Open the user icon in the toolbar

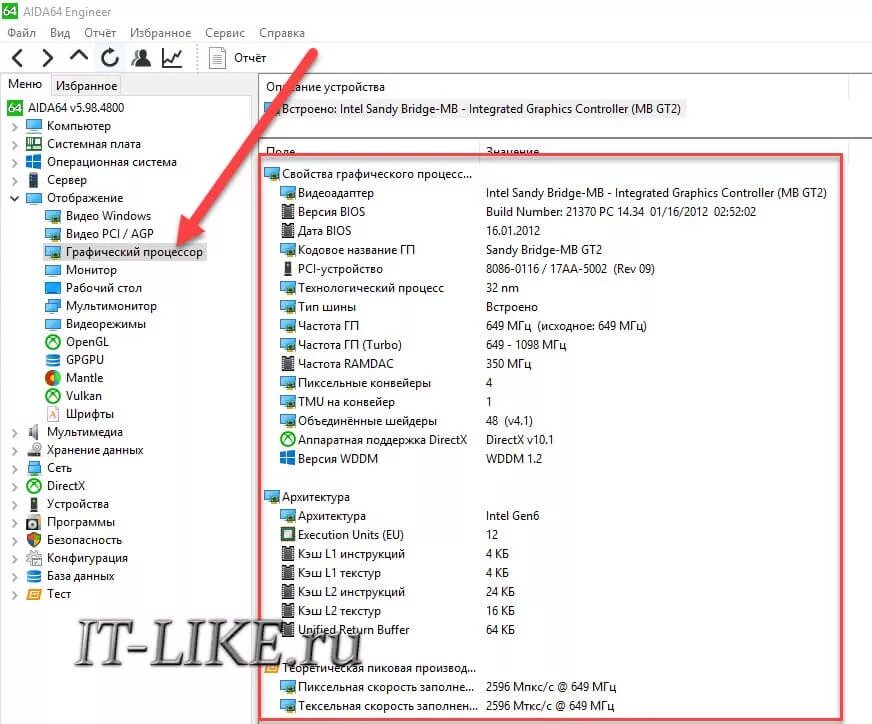141,58
